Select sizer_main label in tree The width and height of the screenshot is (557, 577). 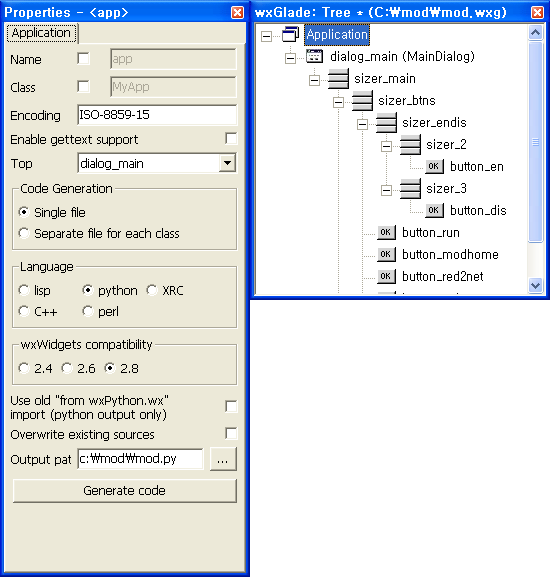click(385, 78)
